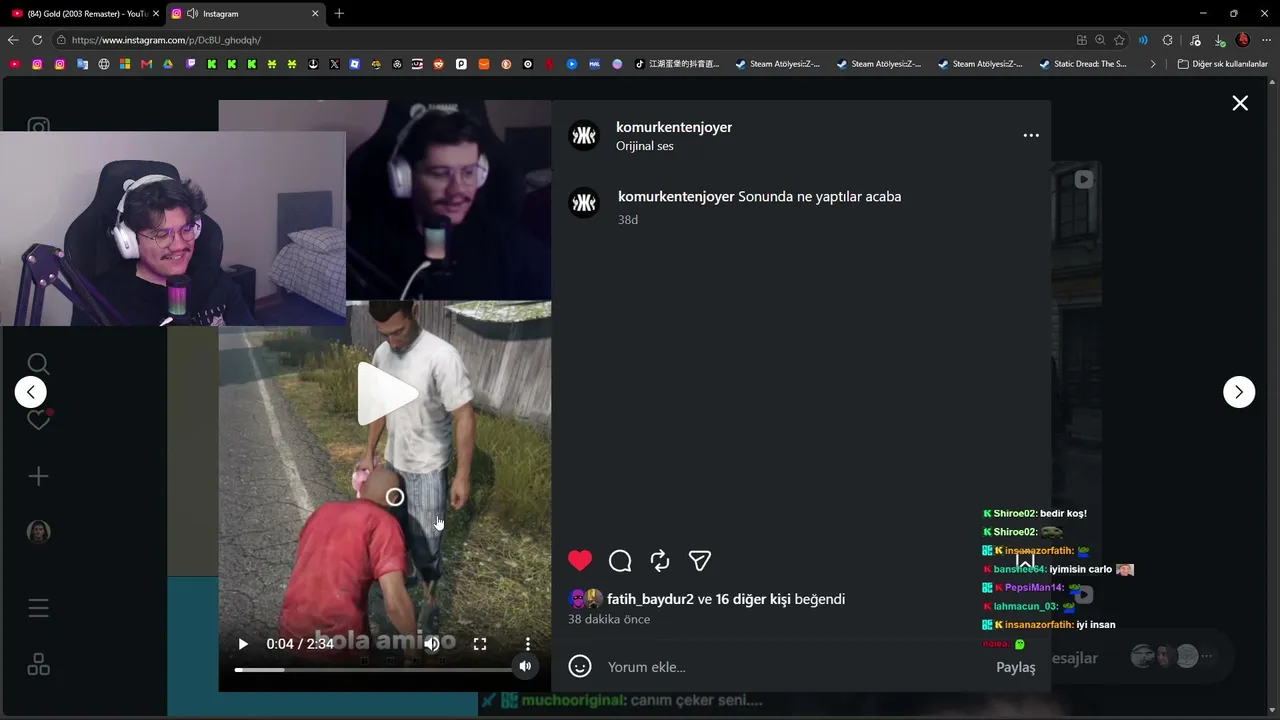1280x720 pixels.
Task: Open the profile avatar in Instagram sidebar
Action: (38, 532)
